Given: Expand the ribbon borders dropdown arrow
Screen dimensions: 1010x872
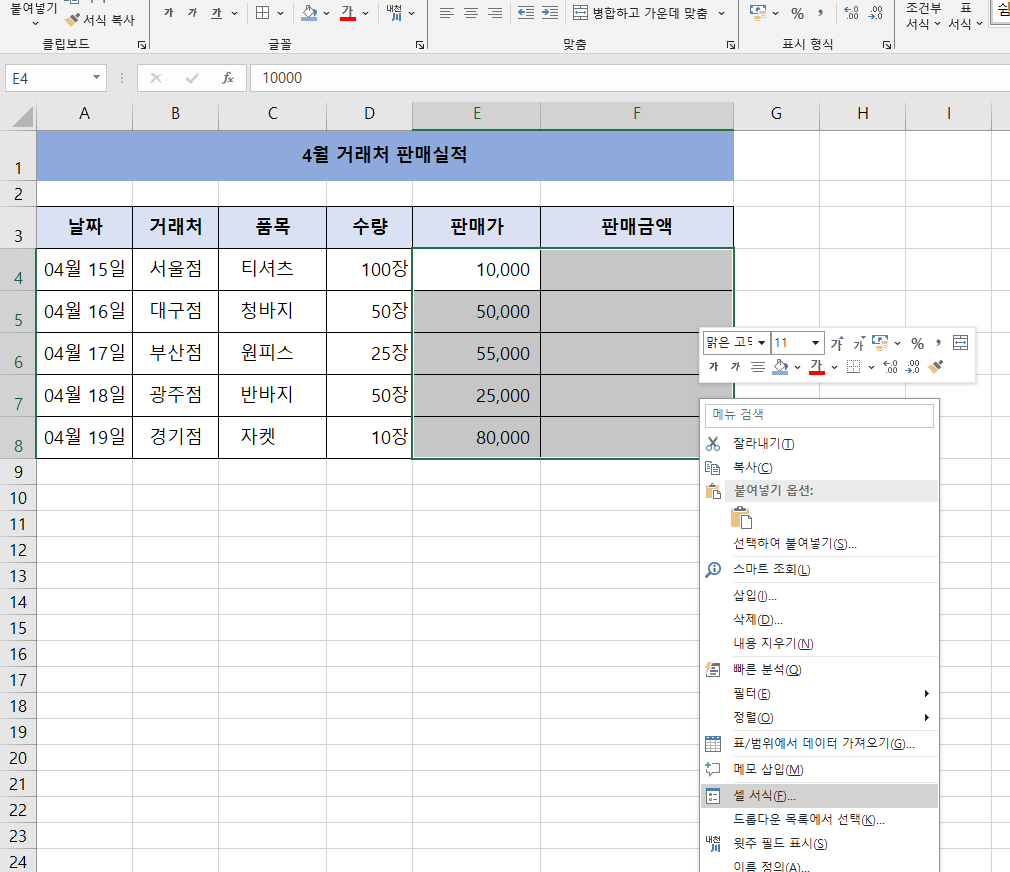Looking at the screenshot, I should pos(281,13).
